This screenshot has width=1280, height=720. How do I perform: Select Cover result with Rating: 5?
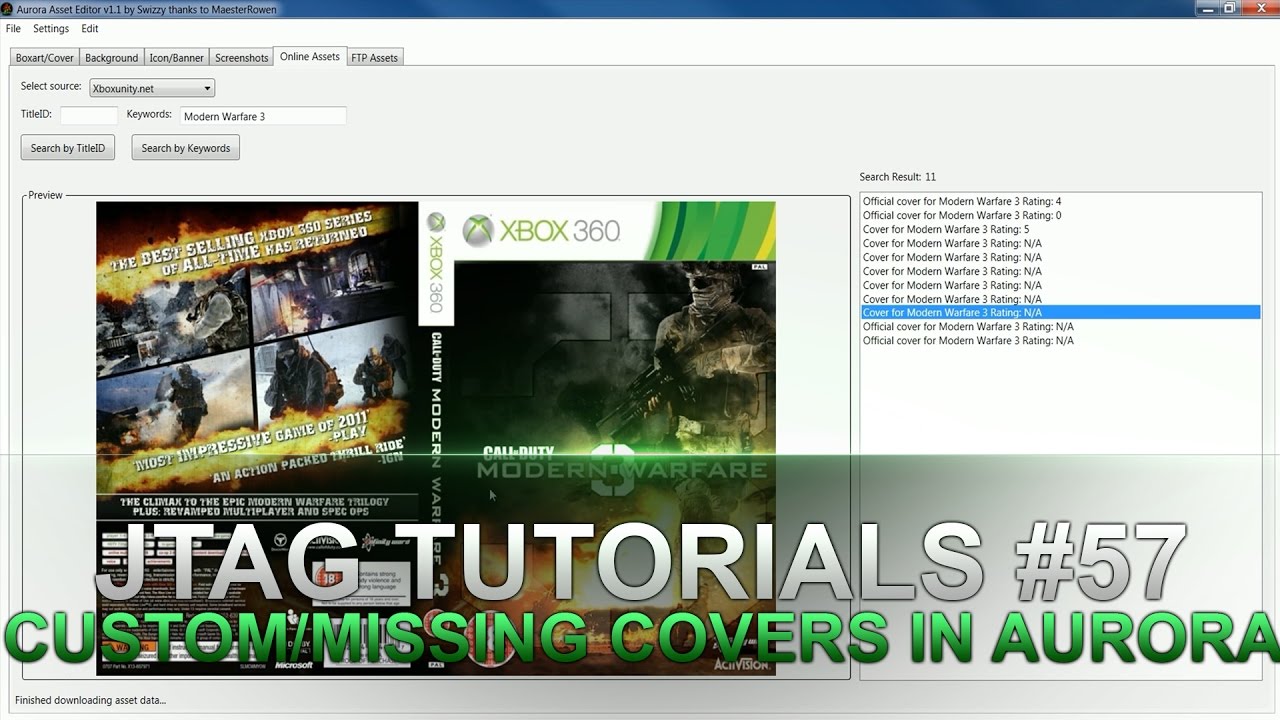click(1060, 230)
